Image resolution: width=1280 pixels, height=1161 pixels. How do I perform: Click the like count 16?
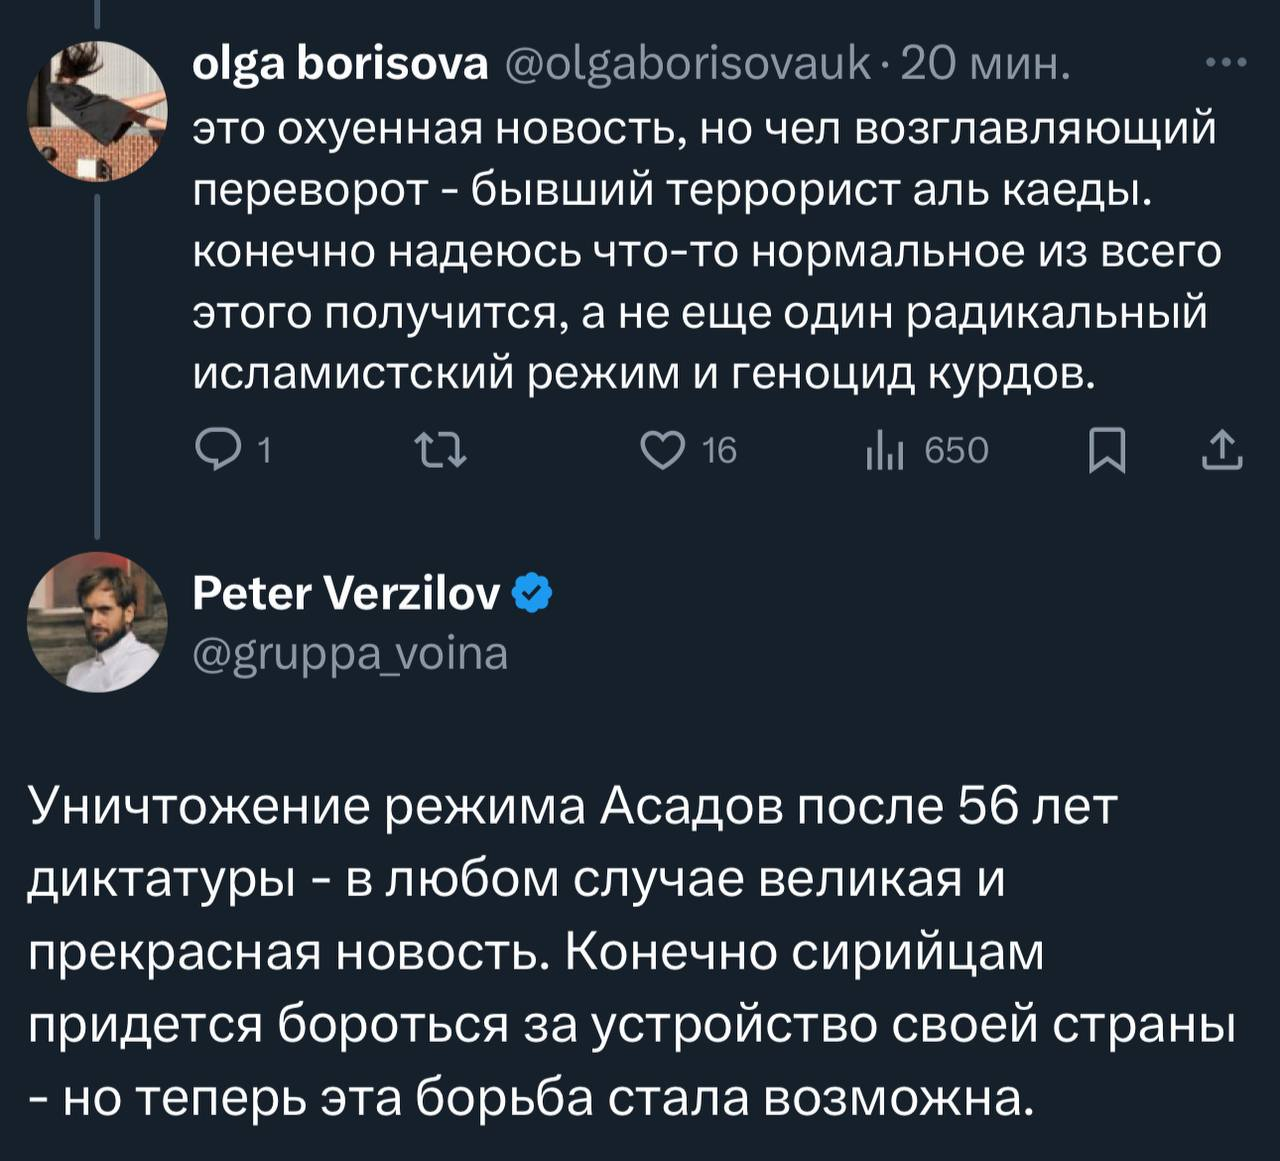(718, 453)
